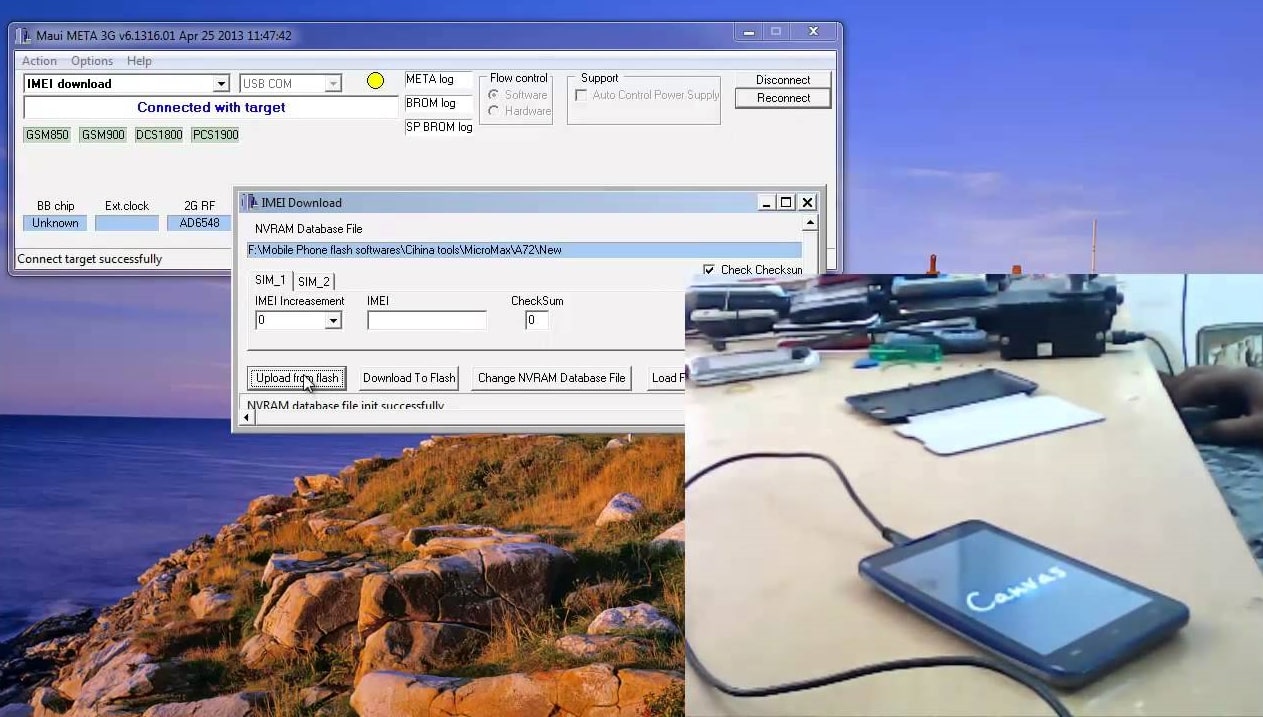This screenshot has height=717, width=1263.
Task: Minimize the Maui META 3G window
Action: [x=748, y=32]
